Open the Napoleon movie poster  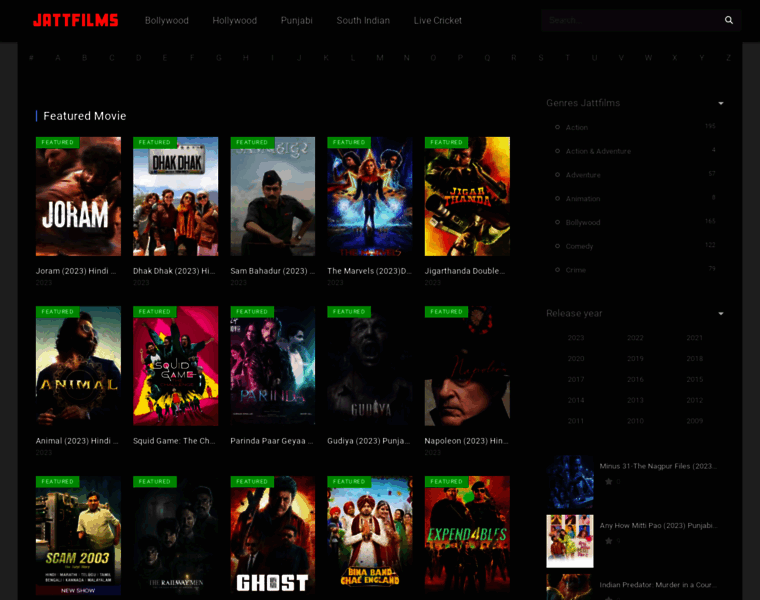tap(467, 366)
